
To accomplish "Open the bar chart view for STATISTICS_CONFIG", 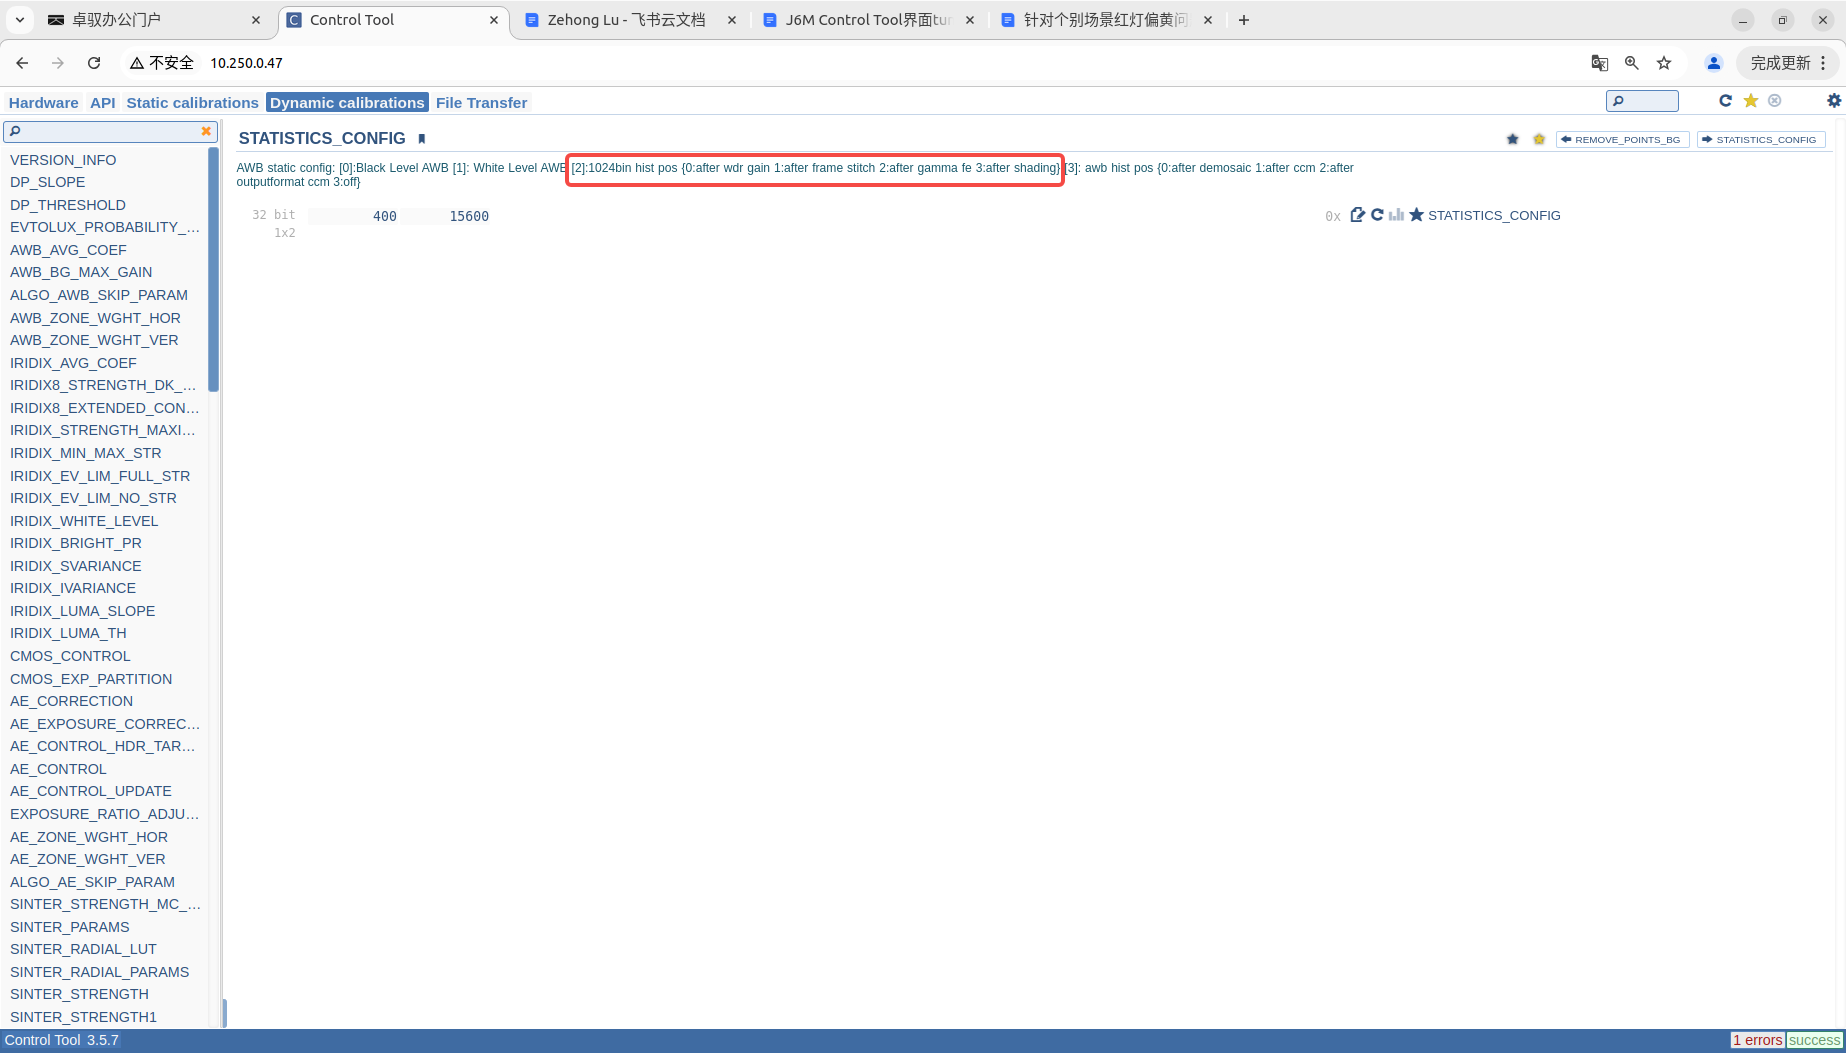I will click(x=1396, y=215).
